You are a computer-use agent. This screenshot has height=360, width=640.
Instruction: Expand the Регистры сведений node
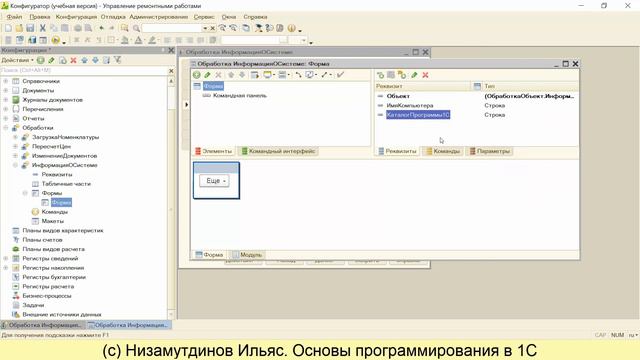point(6,258)
